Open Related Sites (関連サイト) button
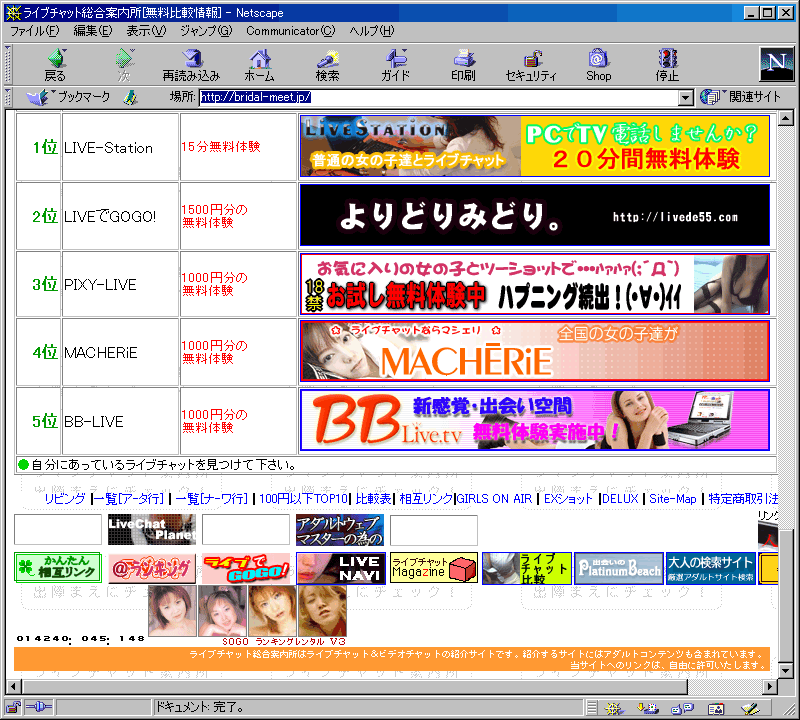Image resolution: width=800 pixels, height=720 pixels. (740, 97)
